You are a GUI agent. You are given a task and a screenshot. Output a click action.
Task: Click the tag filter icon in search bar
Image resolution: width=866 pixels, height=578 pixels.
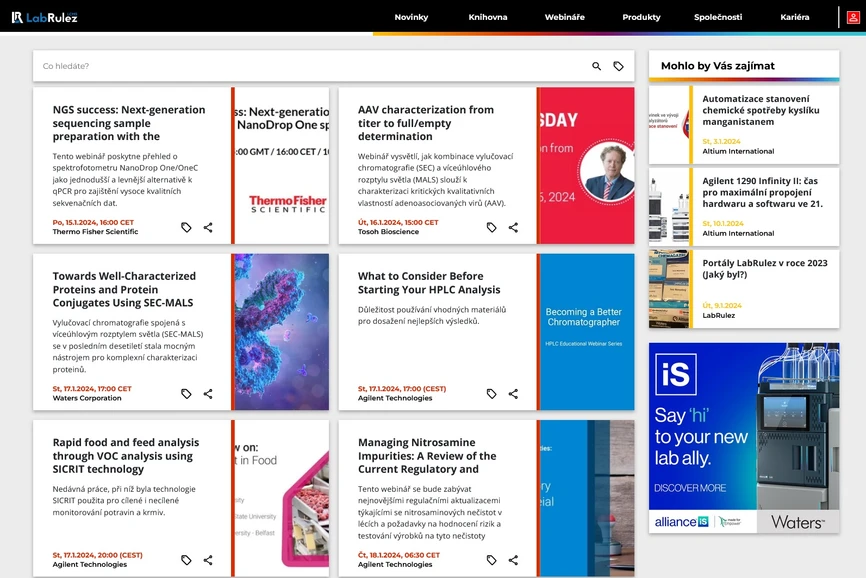point(619,66)
